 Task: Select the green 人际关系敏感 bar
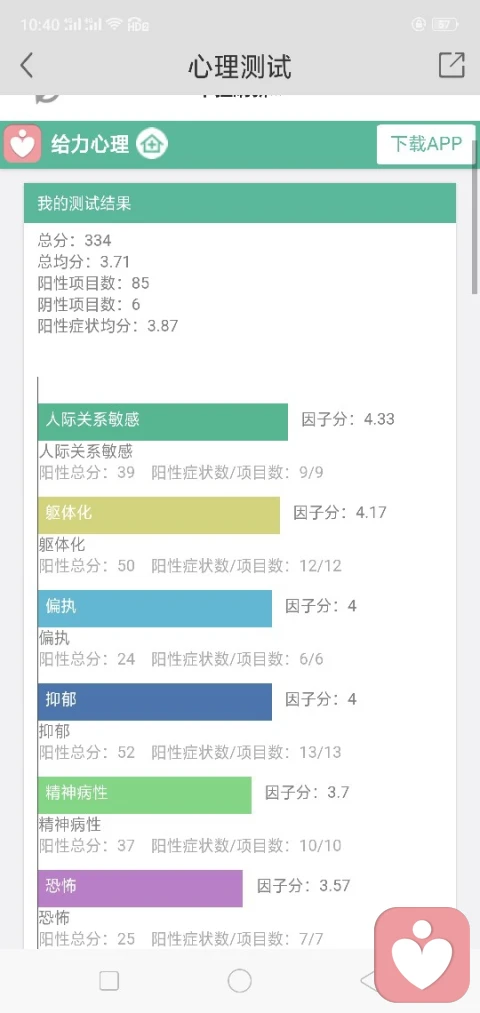[x=163, y=422]
